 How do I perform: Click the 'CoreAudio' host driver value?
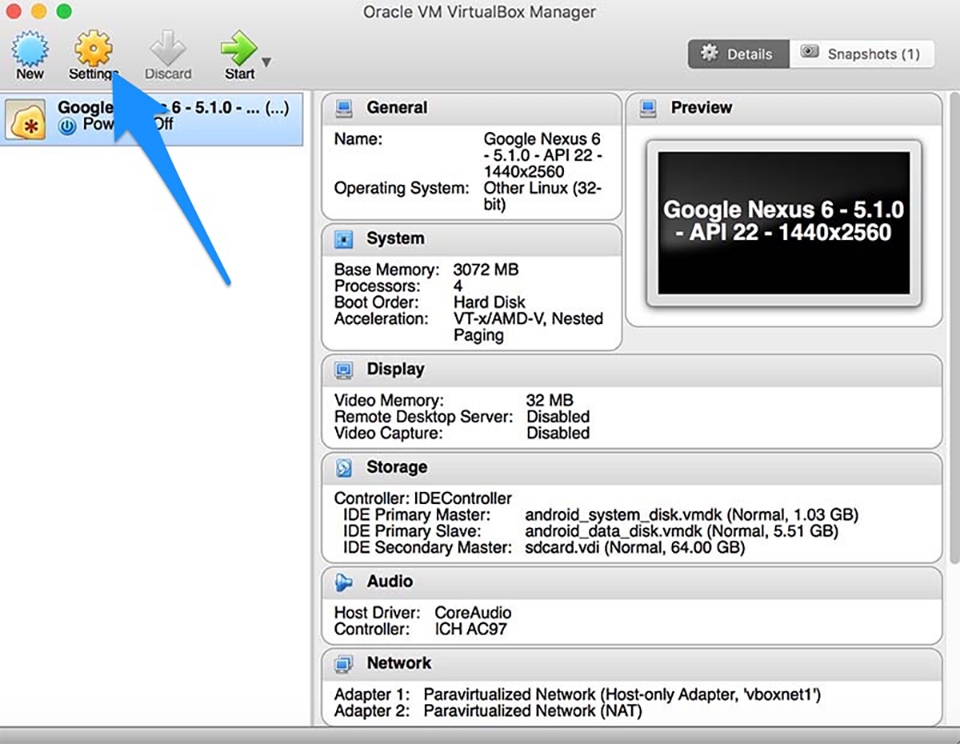pyautogui.click(x=473, y=612)
